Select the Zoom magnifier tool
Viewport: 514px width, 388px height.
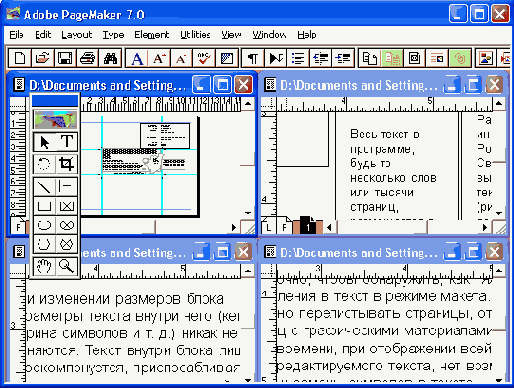pyautogui.click(x=67, y=266)
